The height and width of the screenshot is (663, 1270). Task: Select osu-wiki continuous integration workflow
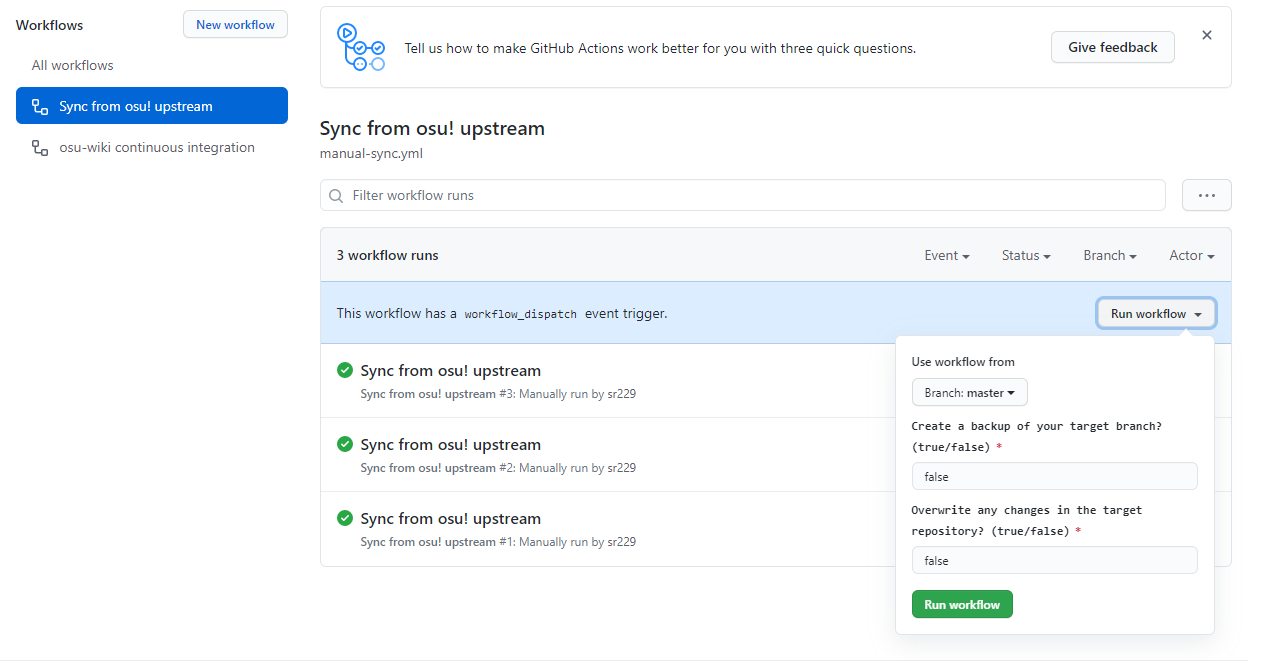tap(152, 147)
